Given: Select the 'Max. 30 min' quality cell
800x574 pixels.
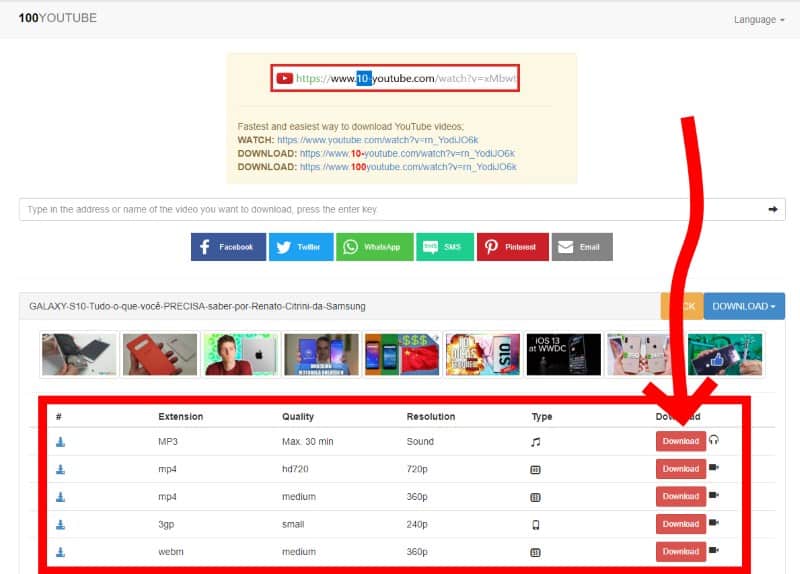Looking at the screenshot, I should tap(308, 442).
